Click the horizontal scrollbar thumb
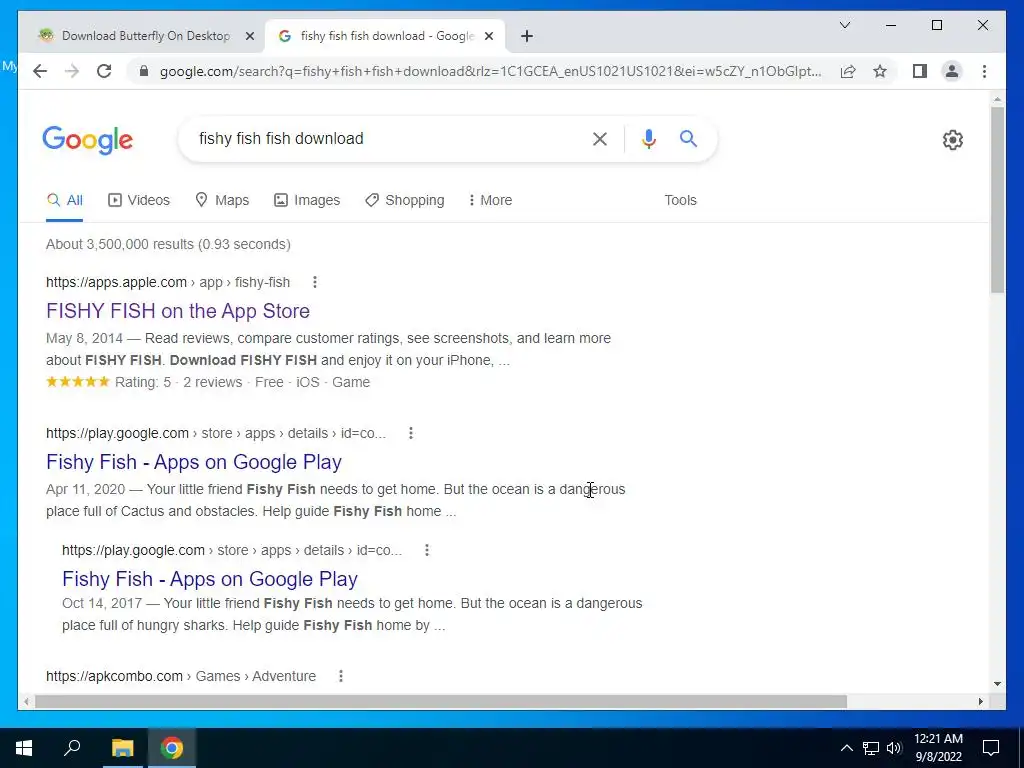 pos(441,701)
